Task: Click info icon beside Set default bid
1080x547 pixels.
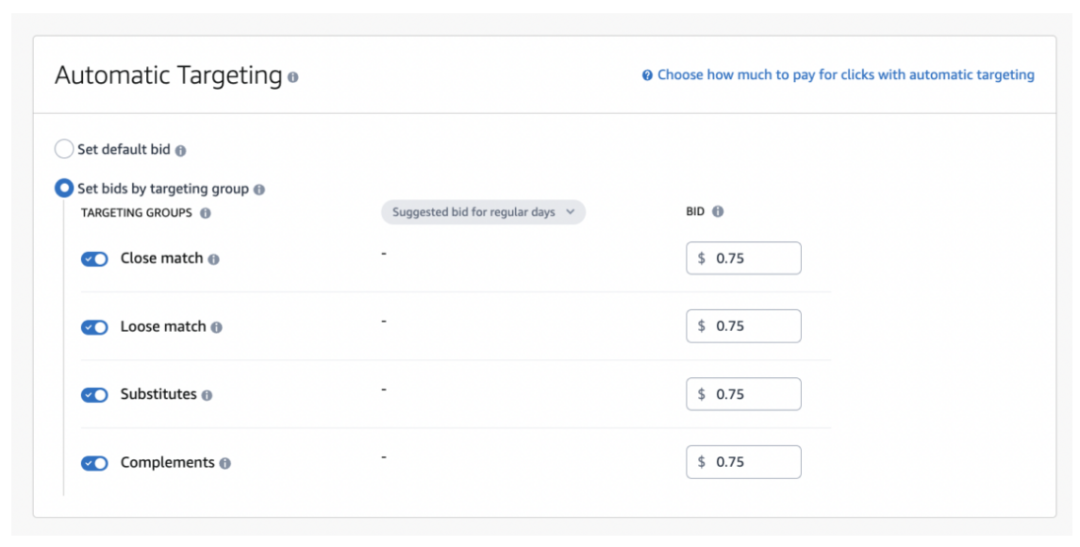Action: click(181, 151)
